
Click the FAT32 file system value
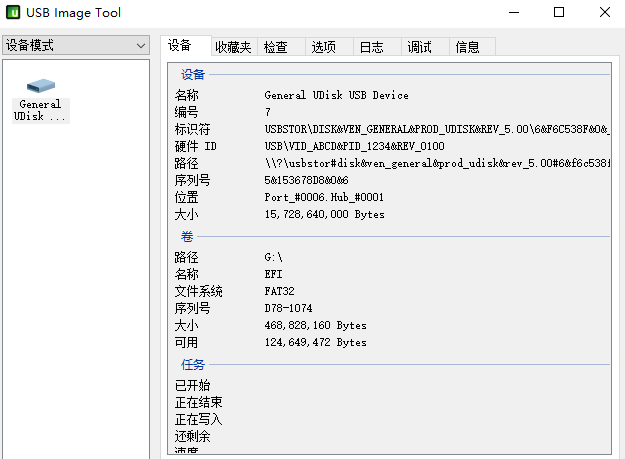(x=279, y=291)
